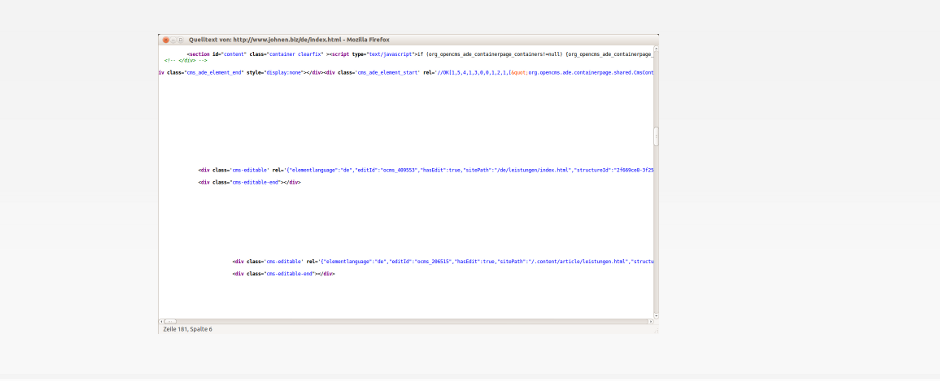The width and height of the screenshot is (940, 381).
Task: Click the "/.content/article/leistungen.html" sitePath value
Action: [579, 262]
